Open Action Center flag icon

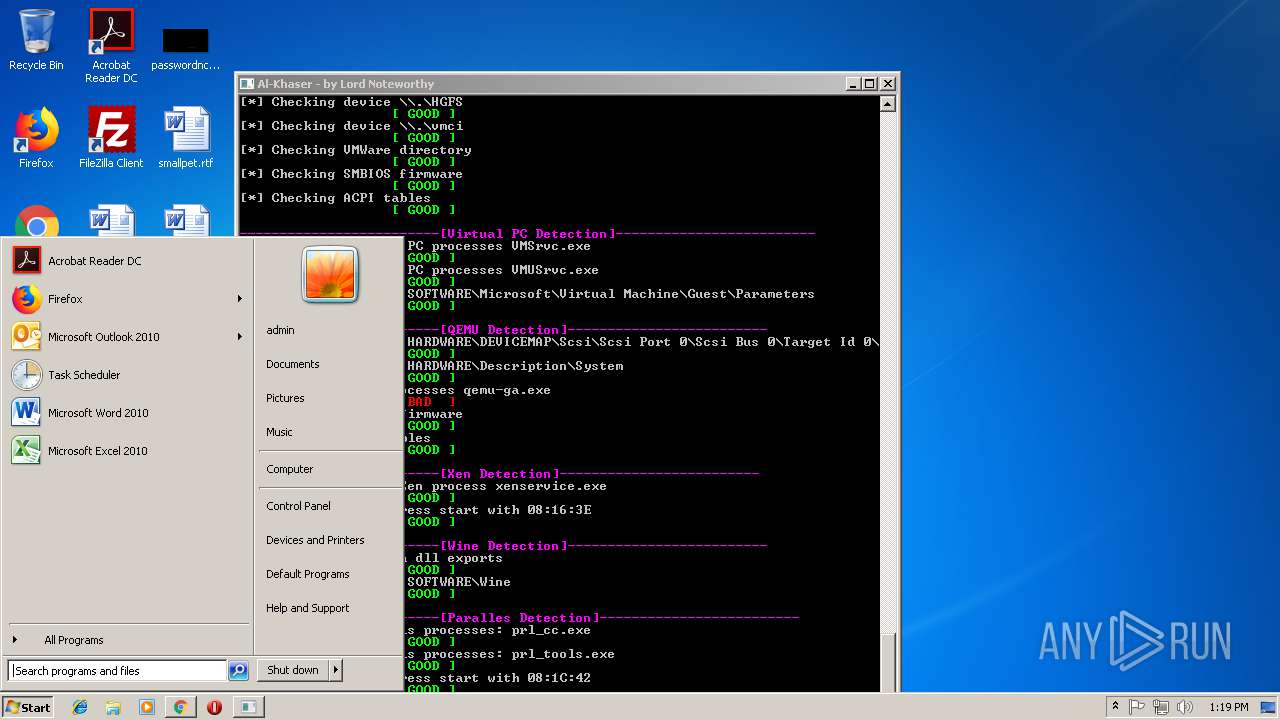[1138, 707]
